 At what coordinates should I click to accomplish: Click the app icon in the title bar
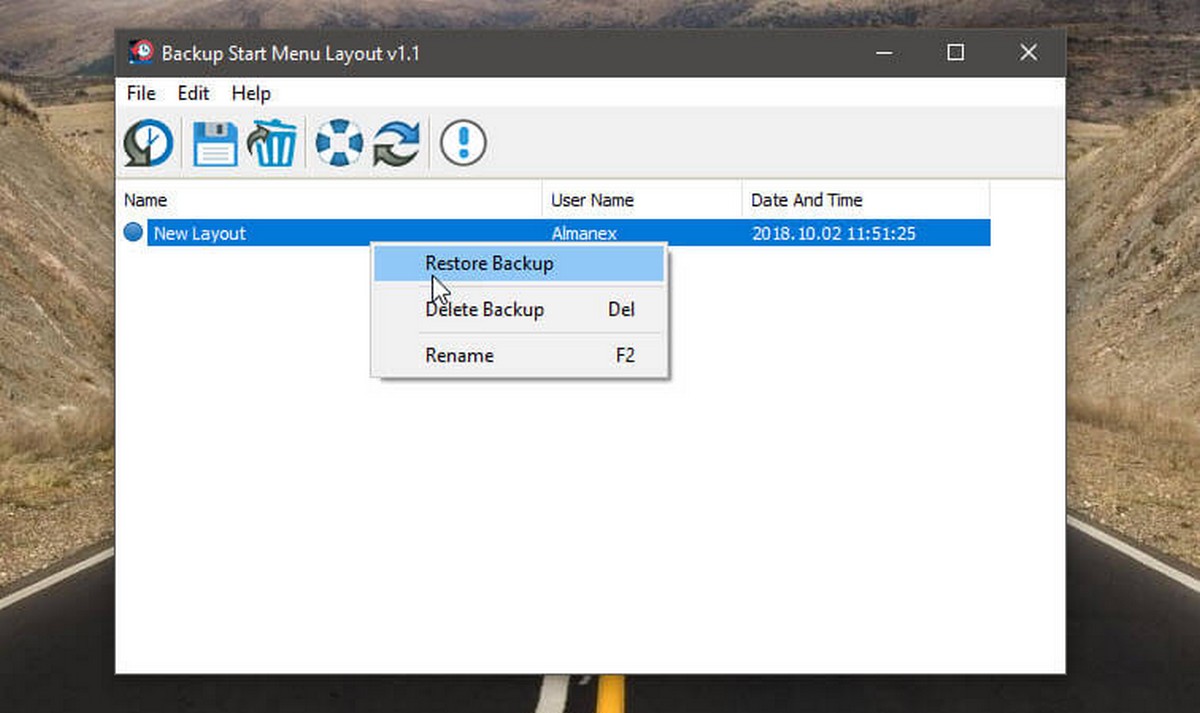(x=141, y=52)
